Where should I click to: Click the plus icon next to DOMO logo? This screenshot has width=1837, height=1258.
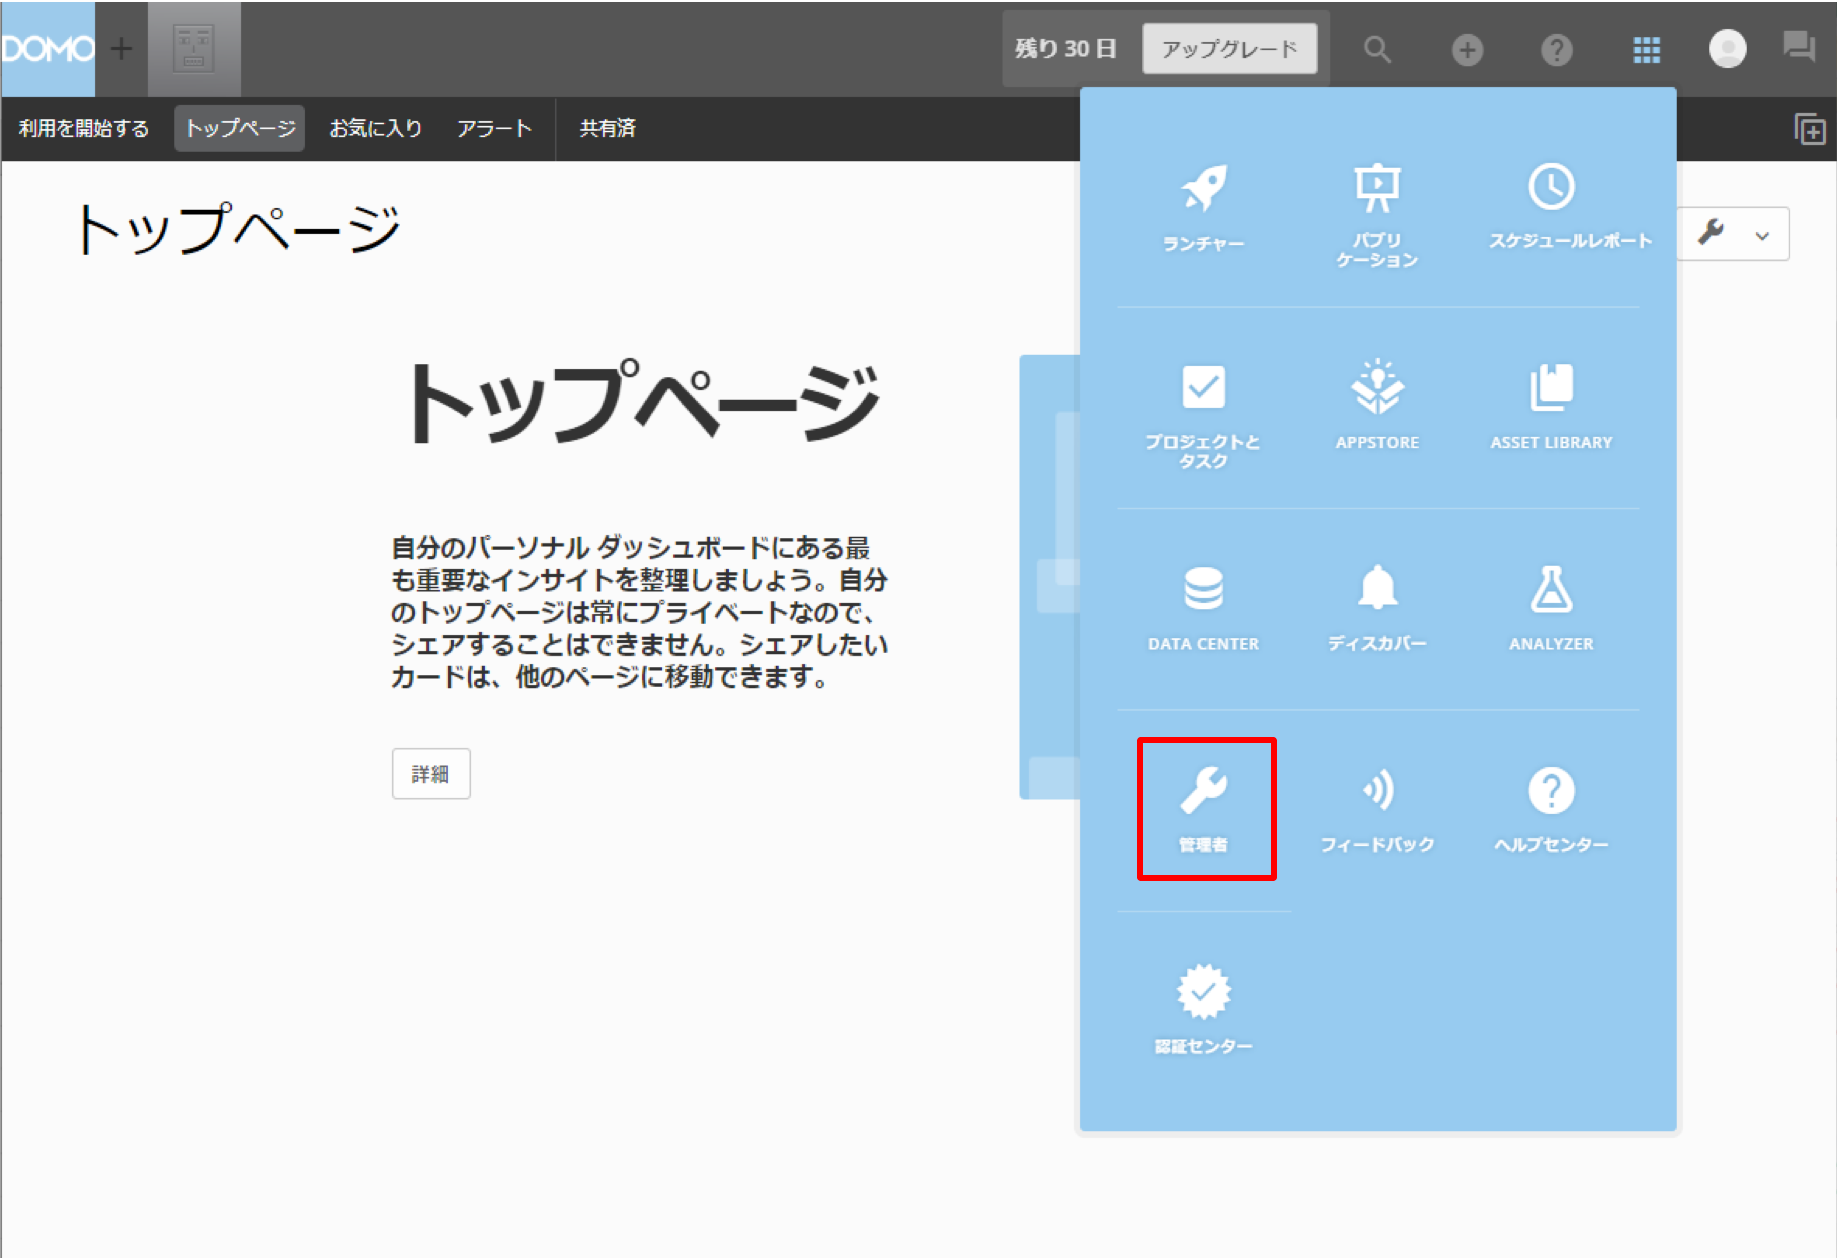tap(121, 48)
